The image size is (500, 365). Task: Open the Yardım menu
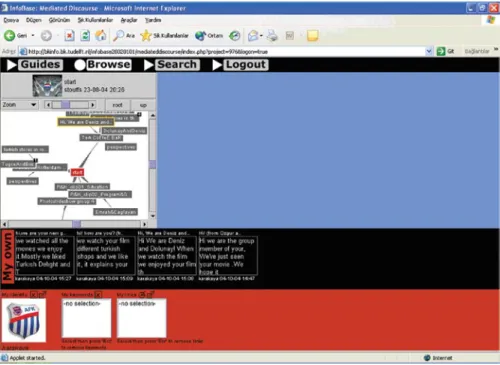tap(153, 20)
